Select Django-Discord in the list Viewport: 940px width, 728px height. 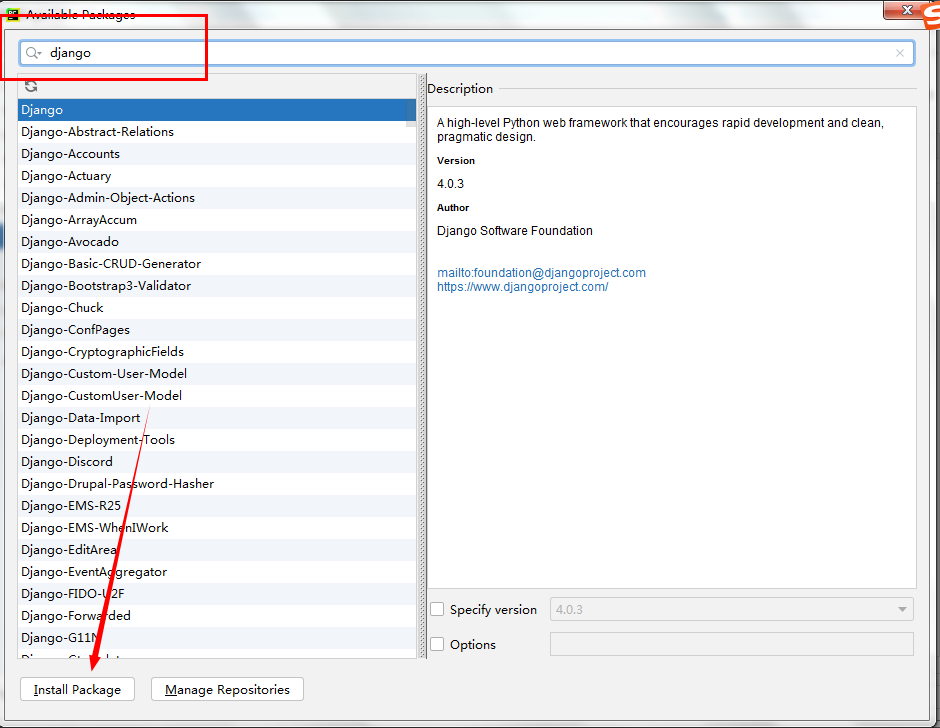pos(216,462)
